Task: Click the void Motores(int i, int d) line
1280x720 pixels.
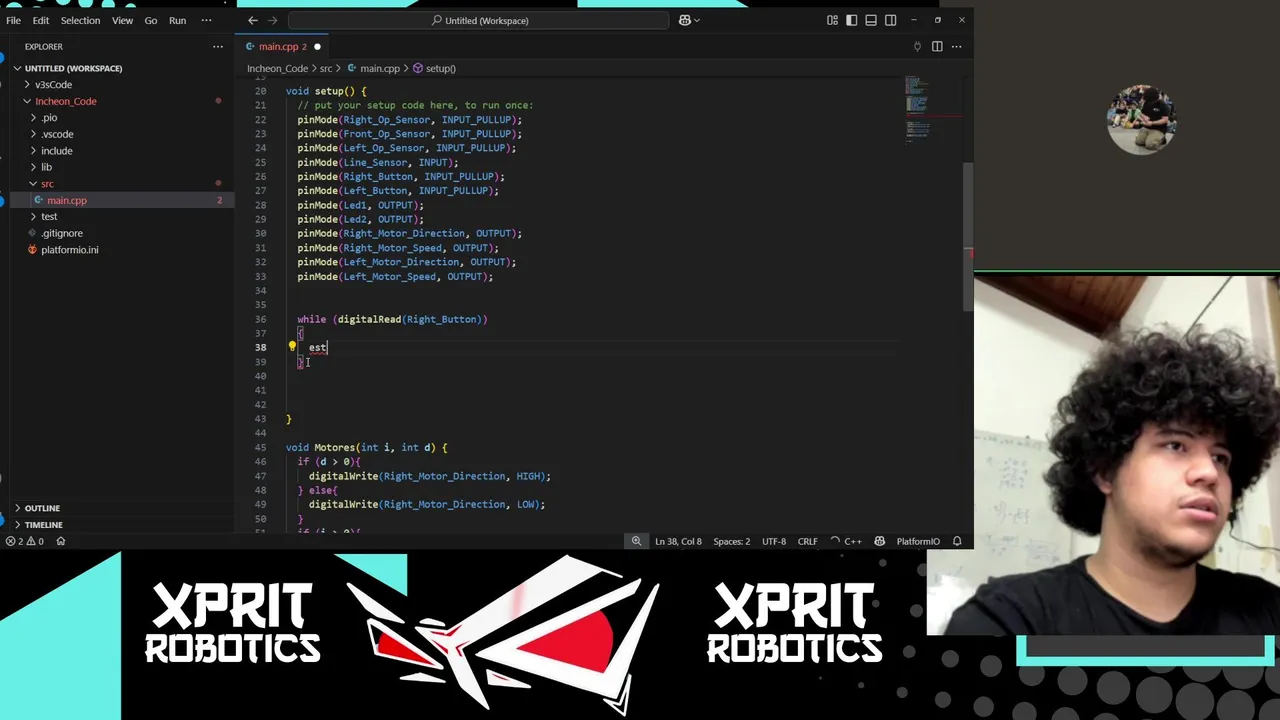Action: pyautogui.click(x=366, y=447)
